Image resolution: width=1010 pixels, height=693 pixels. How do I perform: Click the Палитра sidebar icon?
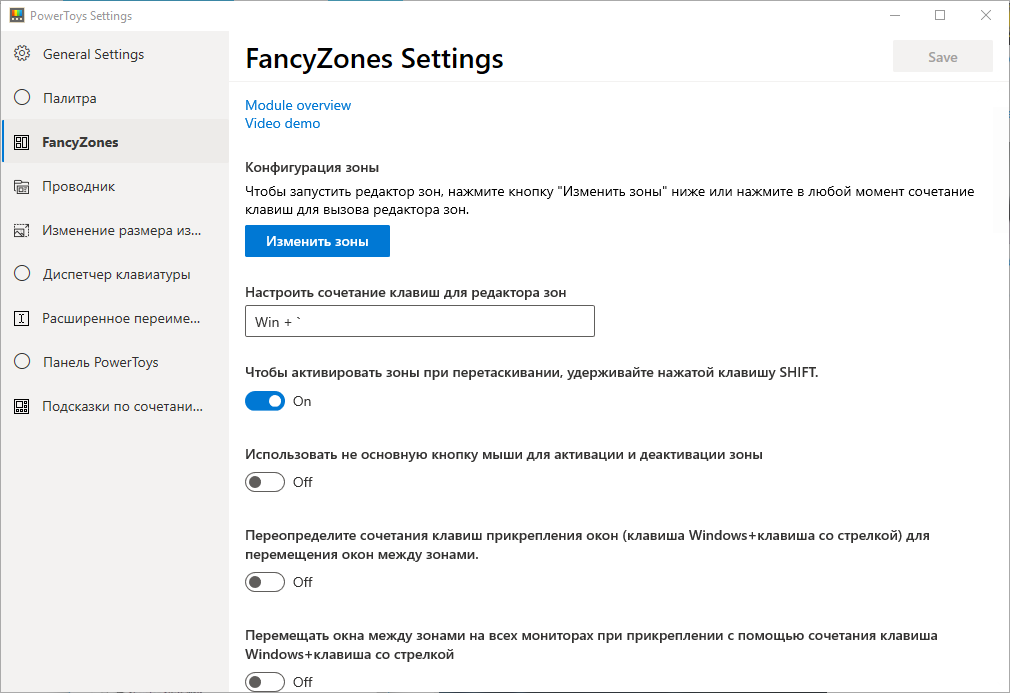tap(22, 98)
